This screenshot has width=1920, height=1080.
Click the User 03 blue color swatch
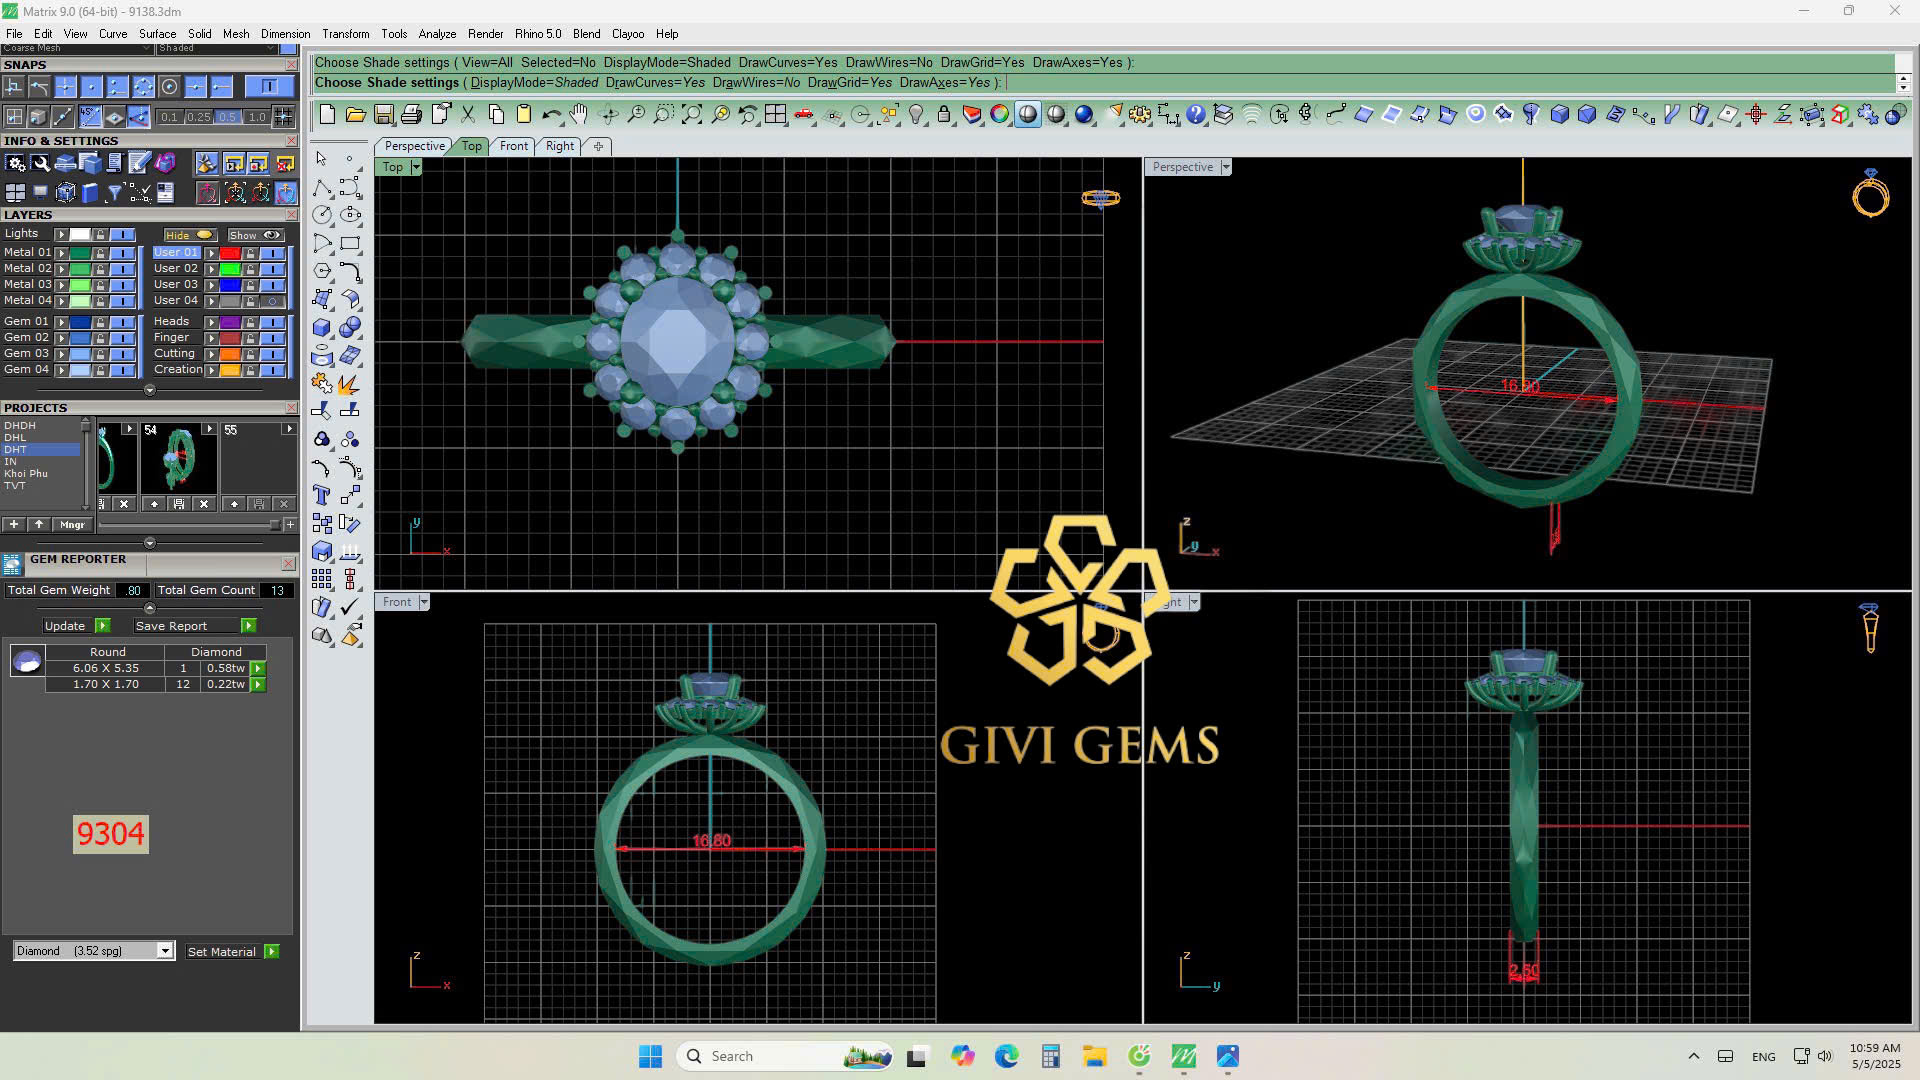tap(230, 285)
